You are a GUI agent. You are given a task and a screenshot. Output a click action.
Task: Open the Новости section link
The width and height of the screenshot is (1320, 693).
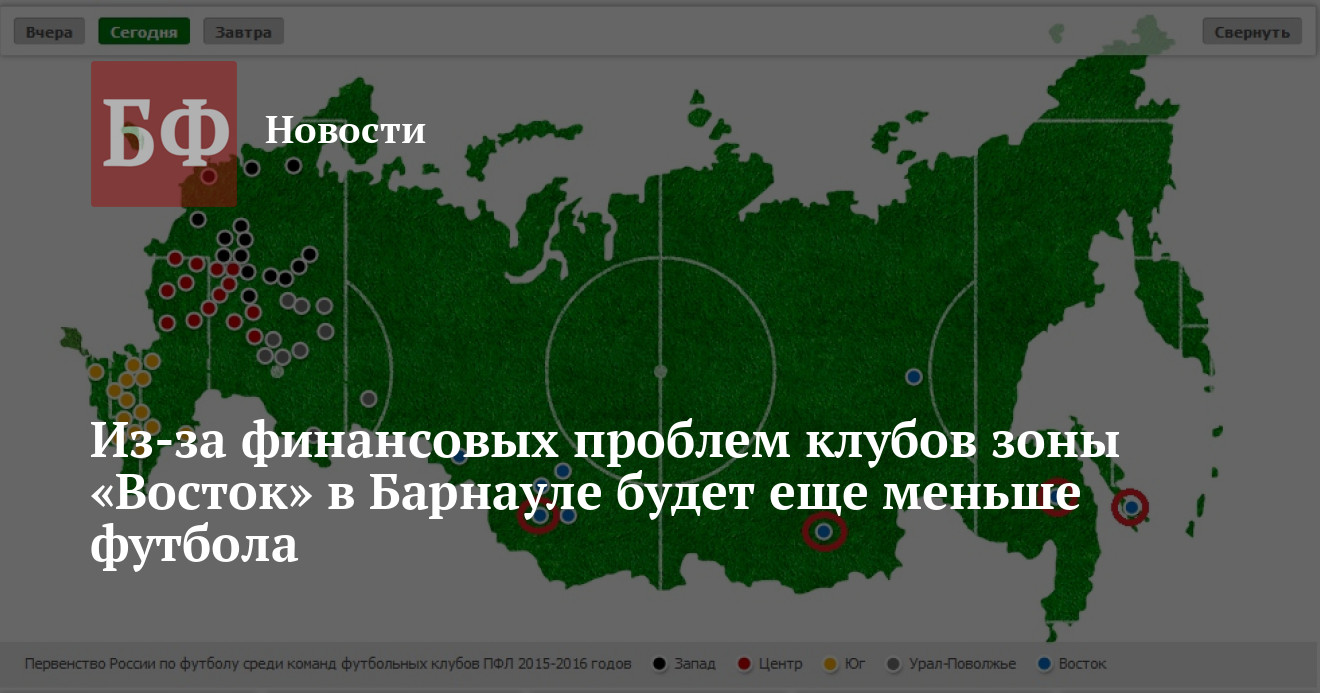(x=345, y=130)
